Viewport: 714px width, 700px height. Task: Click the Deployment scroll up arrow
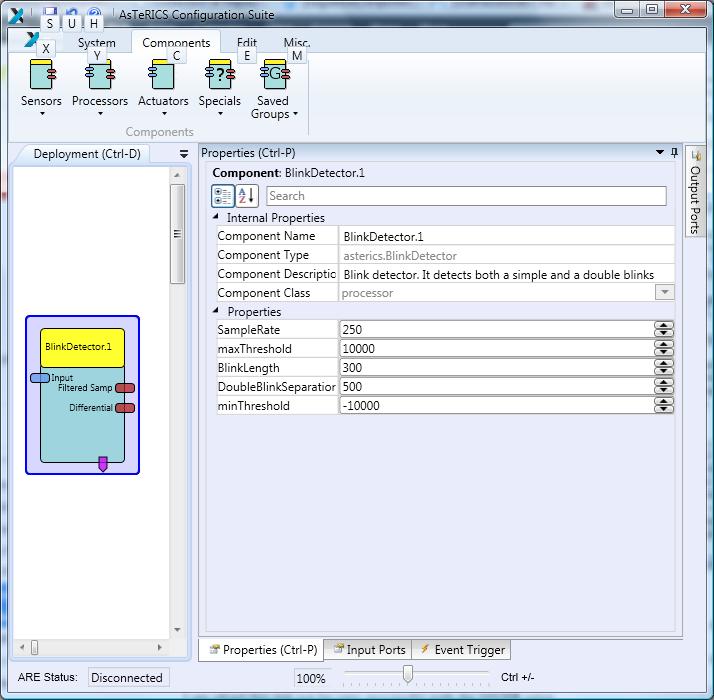point(177,175)
